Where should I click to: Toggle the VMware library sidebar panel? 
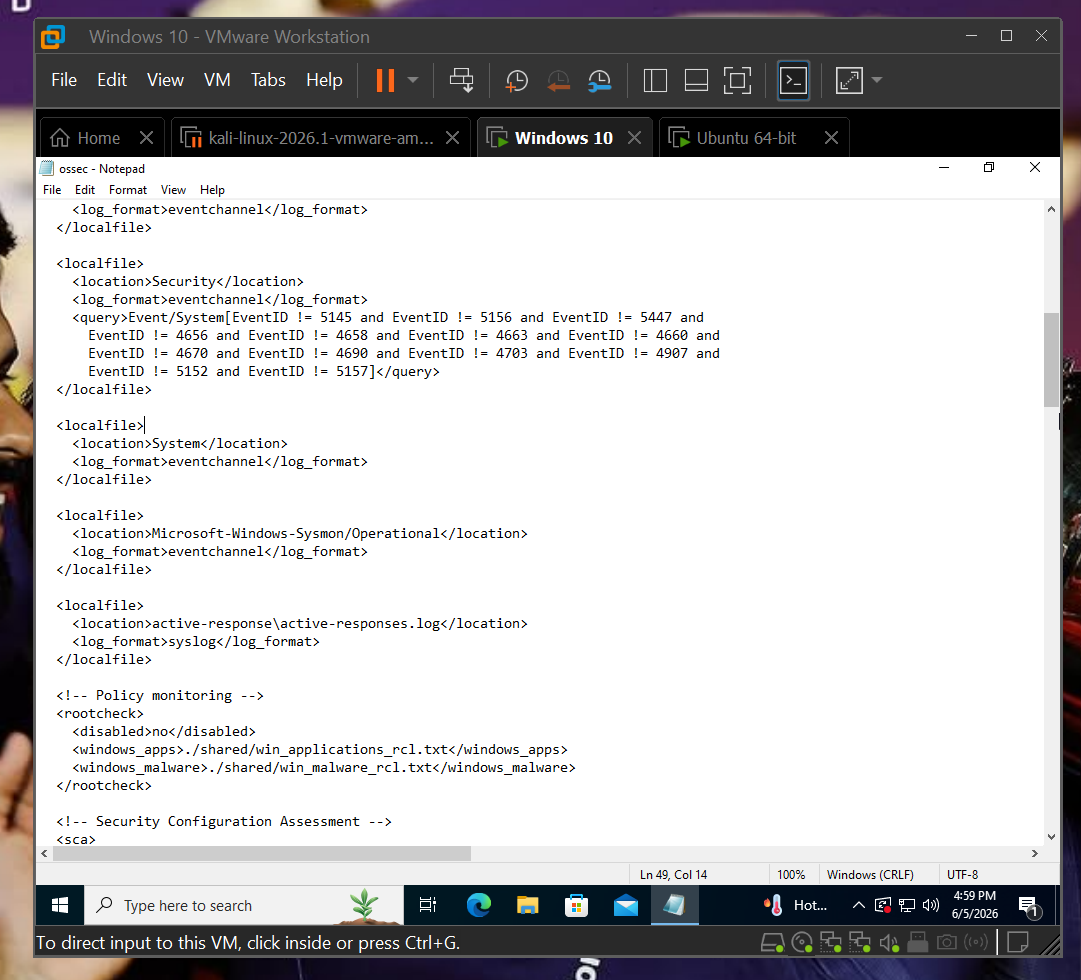click(x=655, y=80)
